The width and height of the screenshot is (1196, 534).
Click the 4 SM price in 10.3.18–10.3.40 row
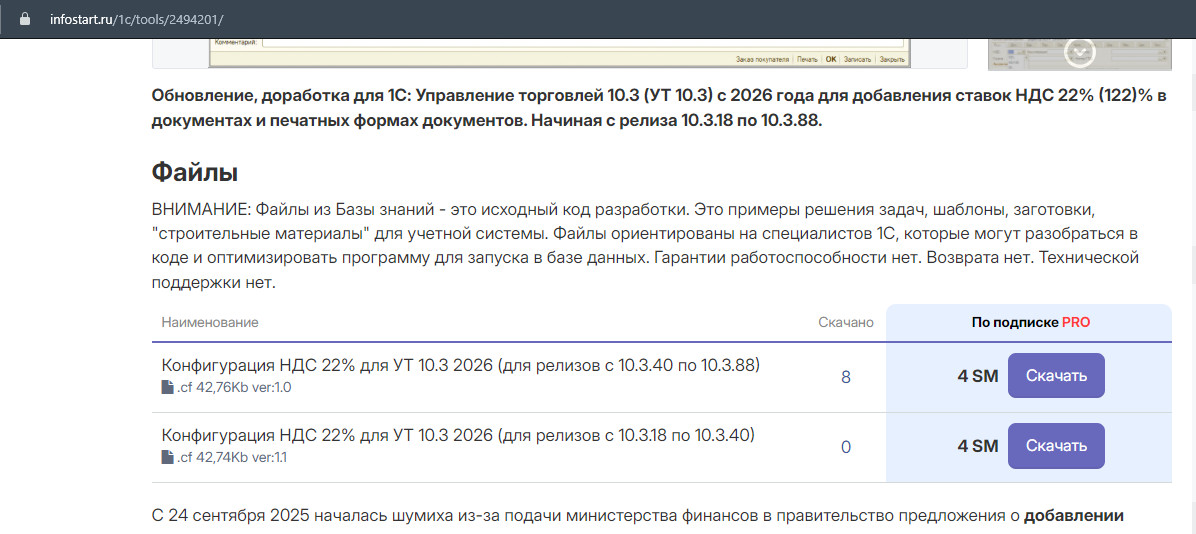978,446
